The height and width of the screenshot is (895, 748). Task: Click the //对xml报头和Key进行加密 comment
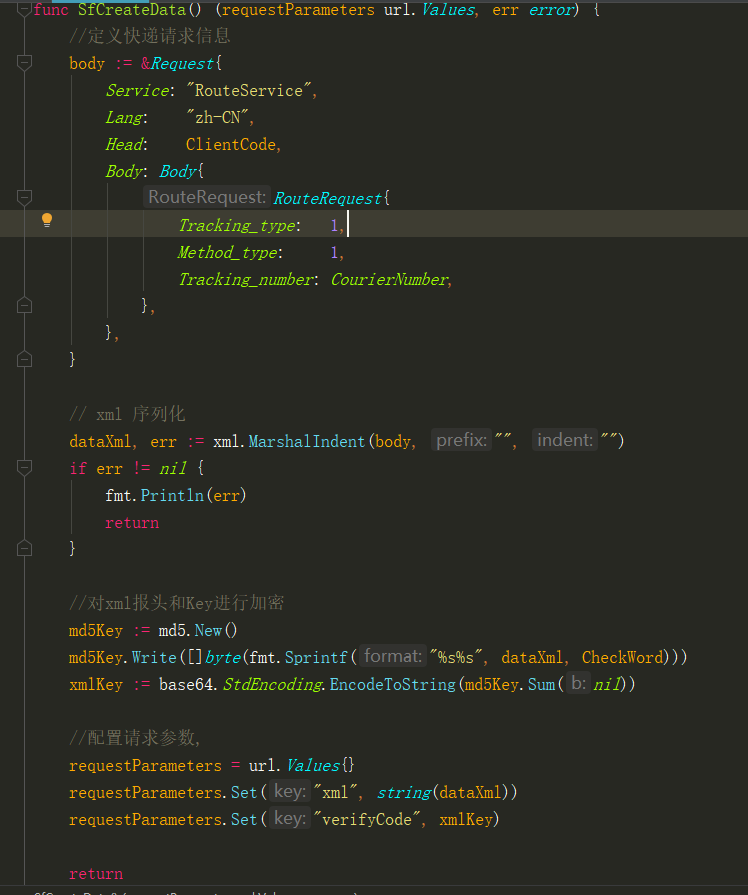pyautogui.click(x=176, y=603)
